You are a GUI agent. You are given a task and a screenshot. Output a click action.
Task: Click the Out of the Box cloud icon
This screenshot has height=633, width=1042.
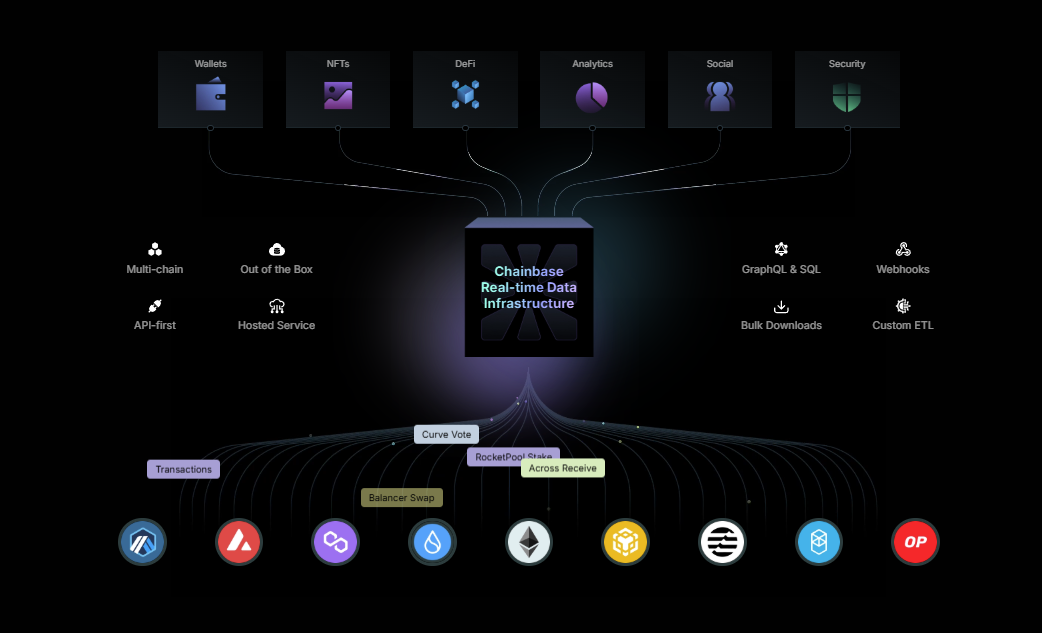click(x=276, y=249)
